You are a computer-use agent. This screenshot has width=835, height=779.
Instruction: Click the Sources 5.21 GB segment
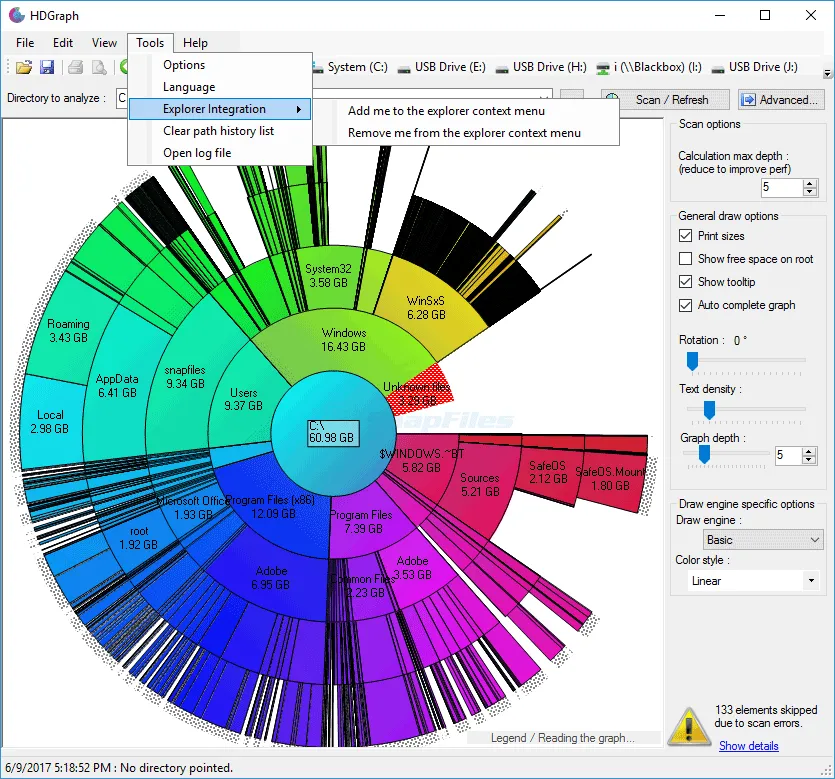coord(480,485)
